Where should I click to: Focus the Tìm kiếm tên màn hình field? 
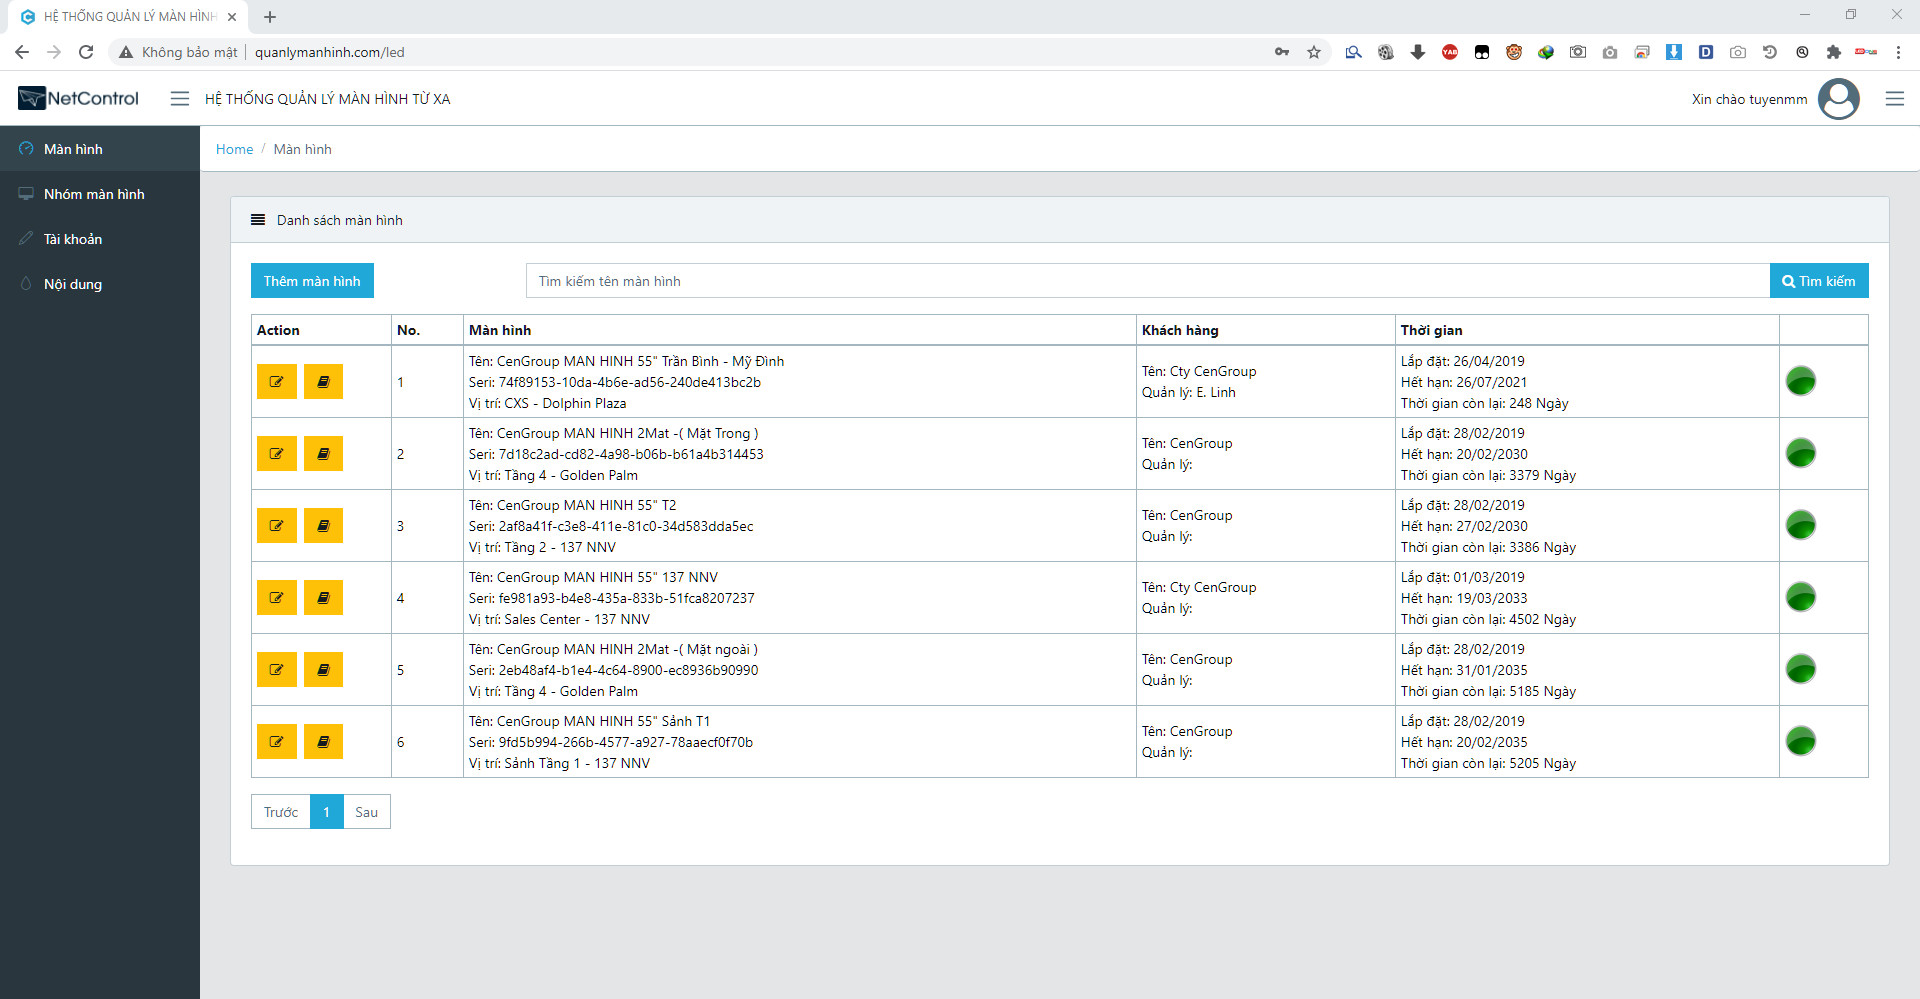click(1147, 281)
